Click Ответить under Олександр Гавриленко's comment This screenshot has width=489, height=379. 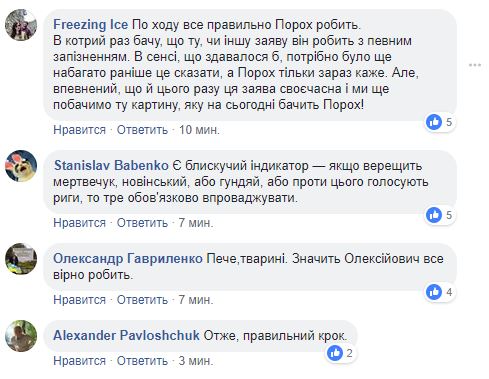[x=142, y=300]
